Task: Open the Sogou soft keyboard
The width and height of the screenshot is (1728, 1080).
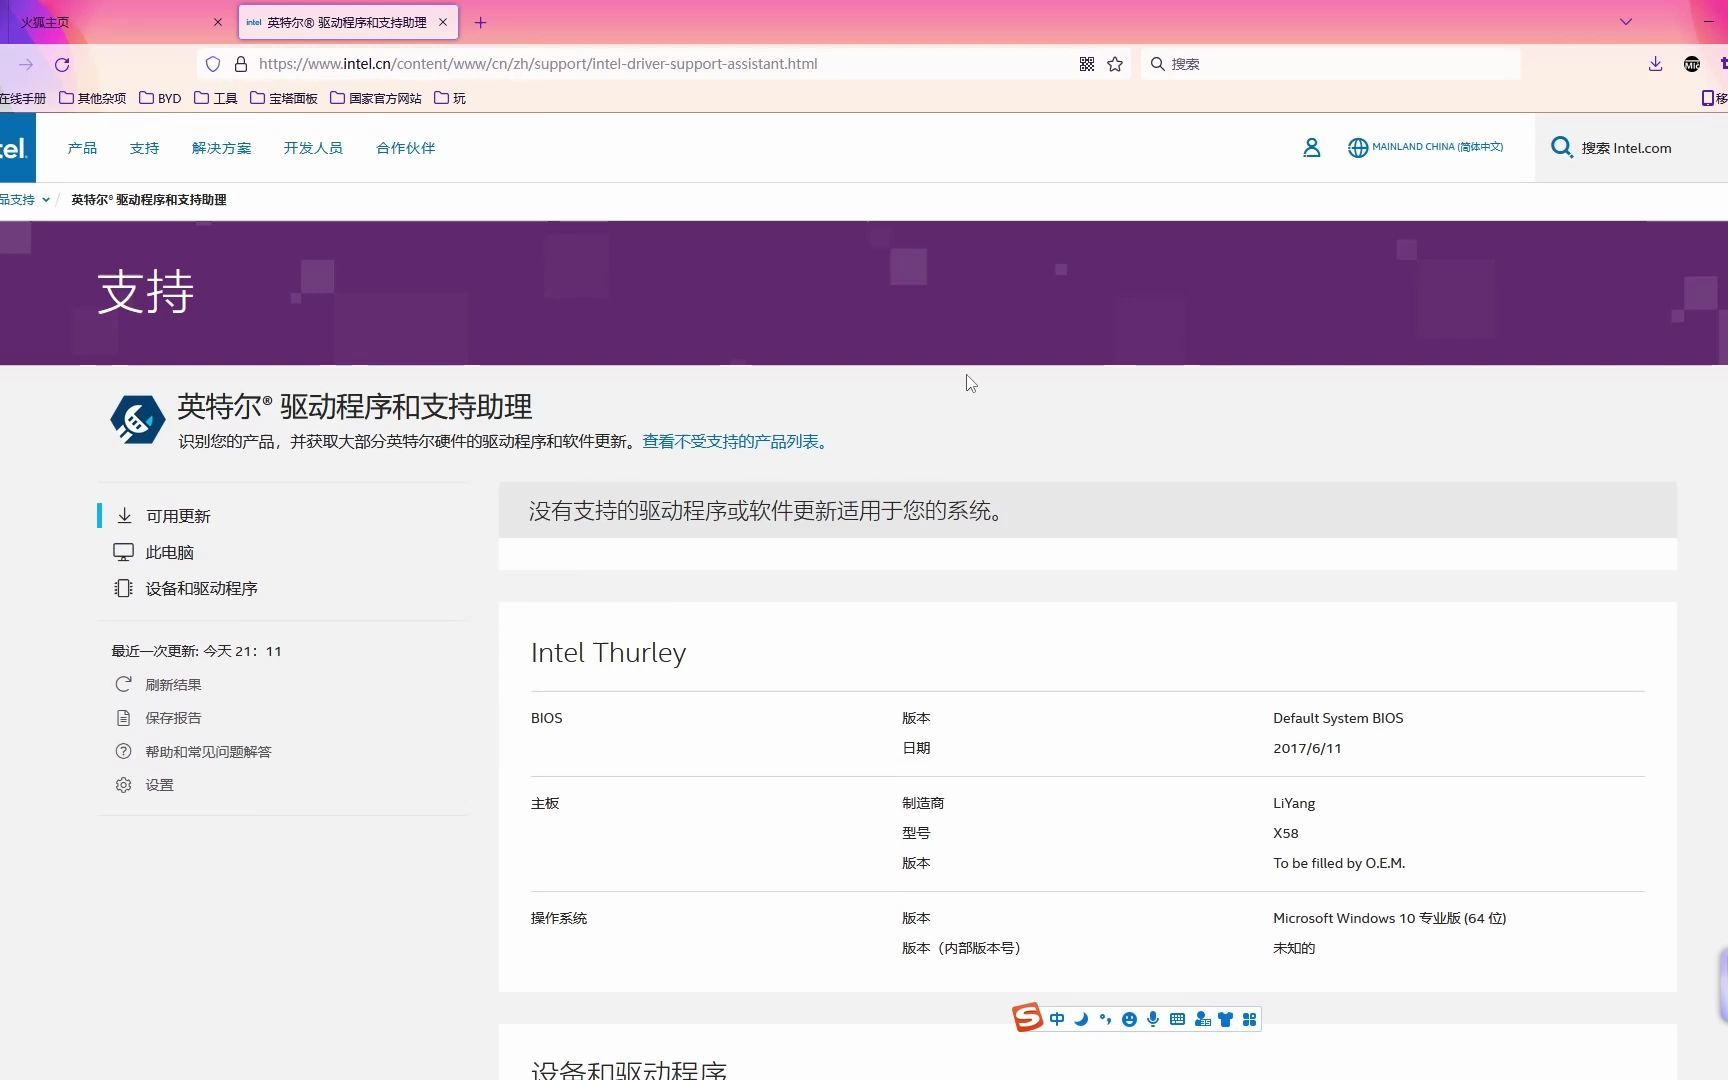Action: 1177,1018
